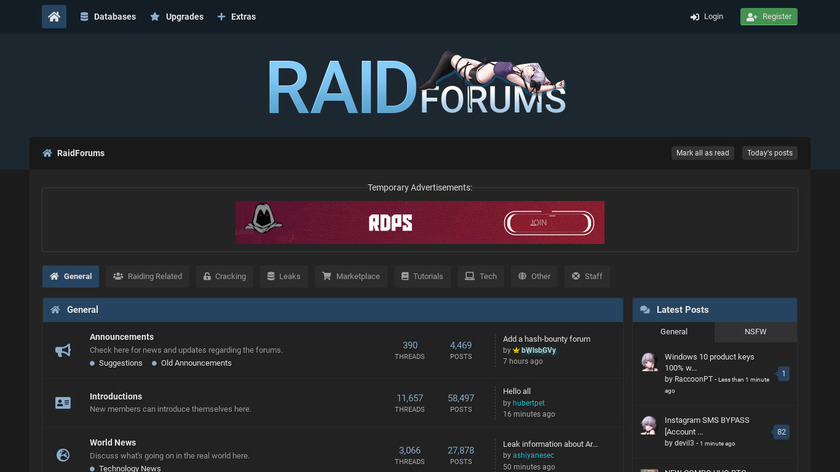Viewport: 840px width, 472px height.
Task: Select the Leaks category tab
Action: [x=283, y=276]
